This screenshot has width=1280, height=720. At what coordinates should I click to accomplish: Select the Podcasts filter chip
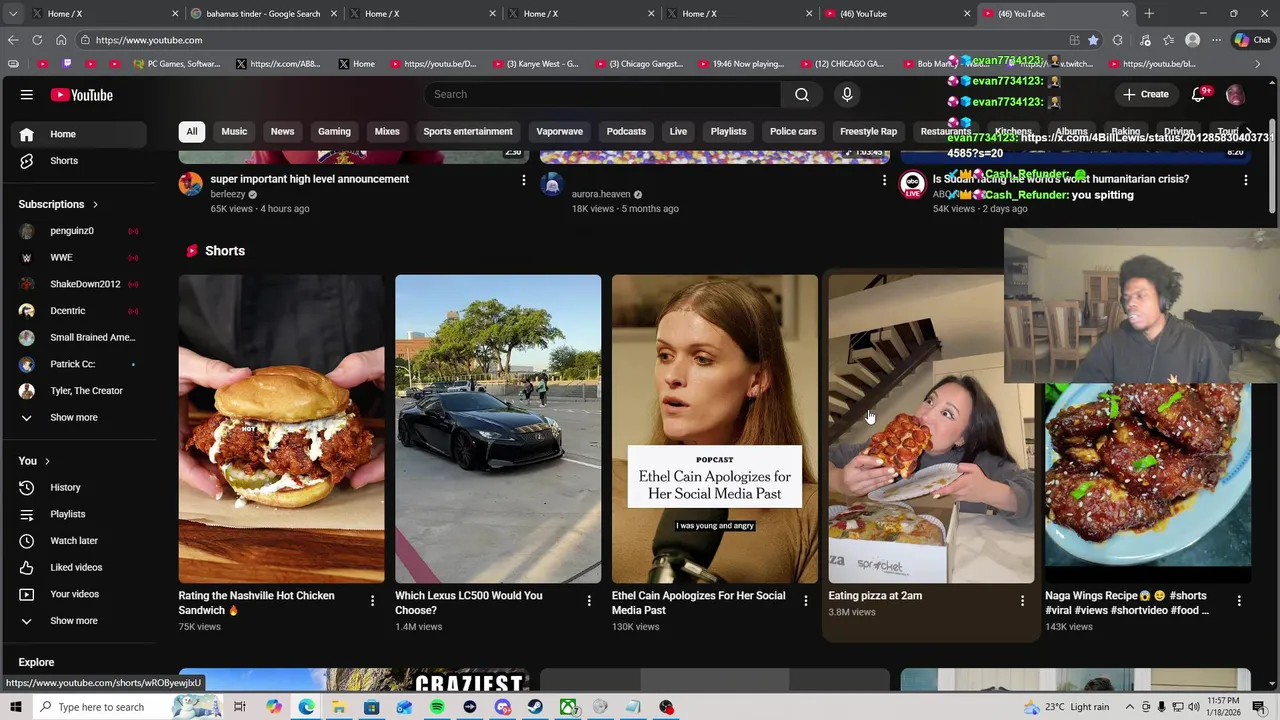[x=626, y=131]
